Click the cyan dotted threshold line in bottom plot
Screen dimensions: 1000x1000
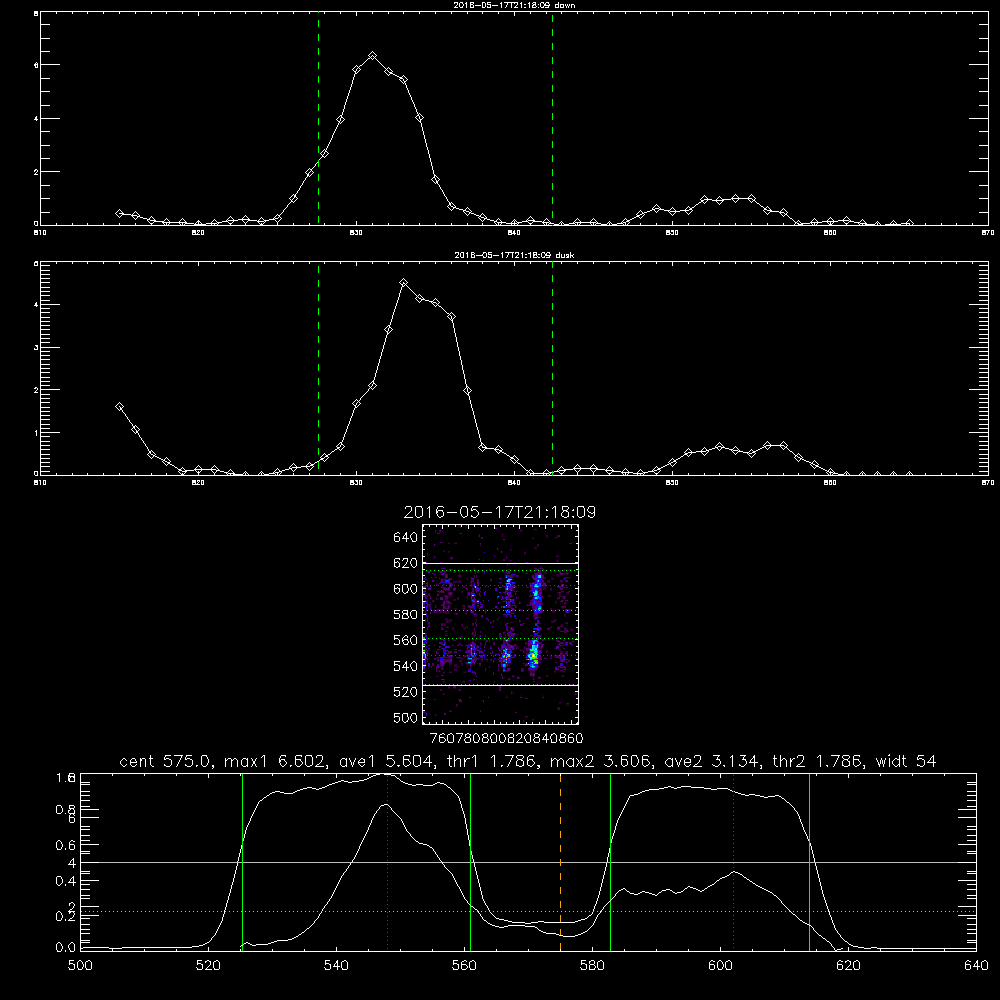coord(529,911)
